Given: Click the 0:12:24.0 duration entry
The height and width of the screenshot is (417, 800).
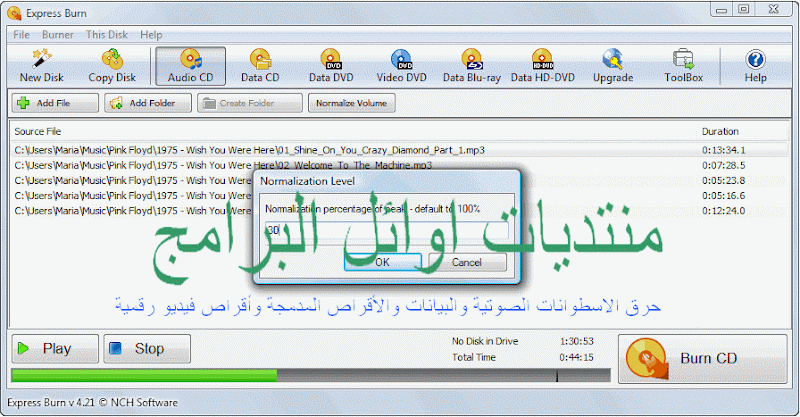Looking at the screenshot, I should 723,211.
